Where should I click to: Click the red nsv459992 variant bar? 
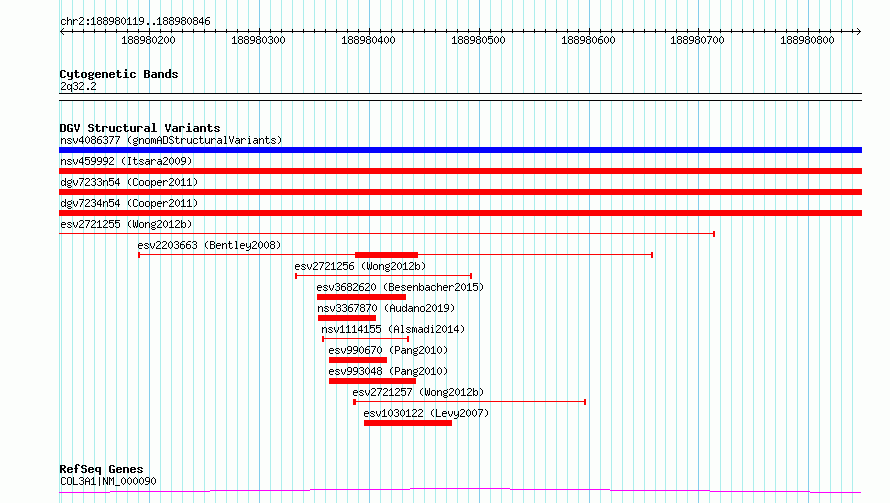click(460, 171)
